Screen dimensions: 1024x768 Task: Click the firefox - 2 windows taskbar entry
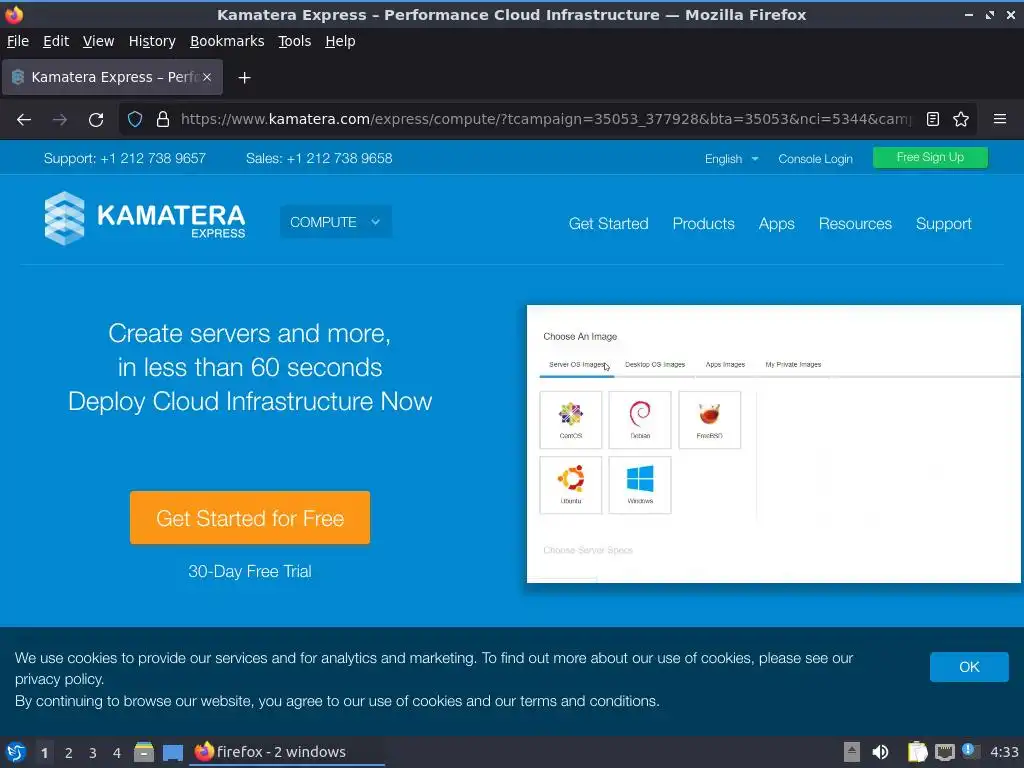[x=287, y=752]
